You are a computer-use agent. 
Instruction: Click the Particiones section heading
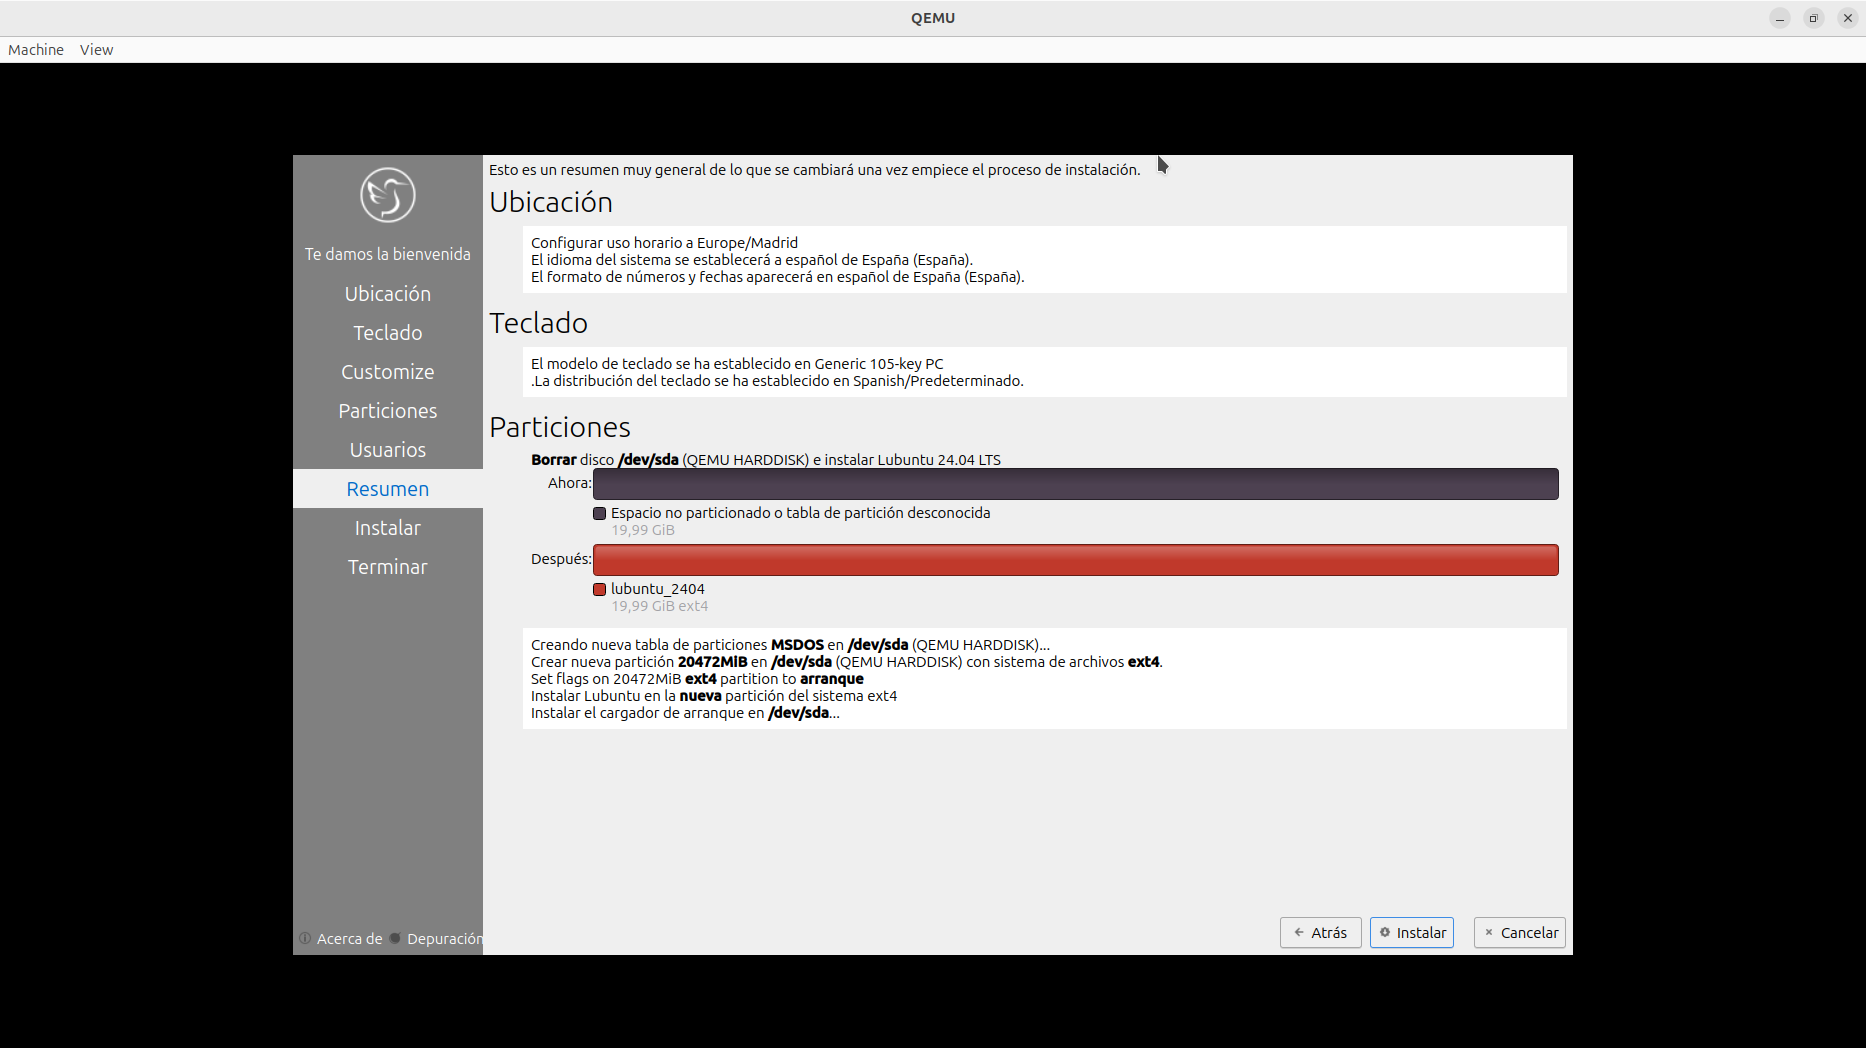pos(560,427)
